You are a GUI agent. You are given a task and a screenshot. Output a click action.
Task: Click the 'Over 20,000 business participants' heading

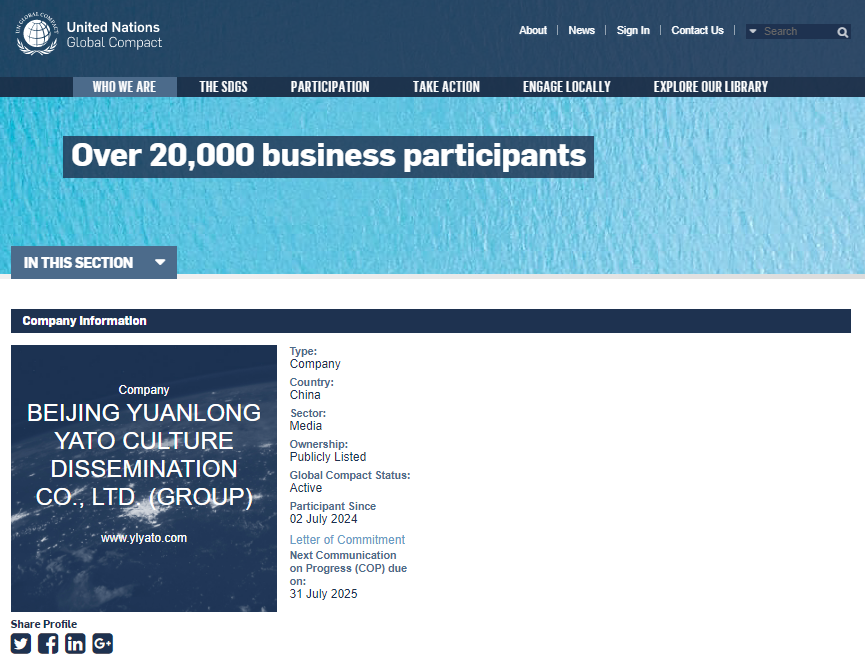point(328,157)
